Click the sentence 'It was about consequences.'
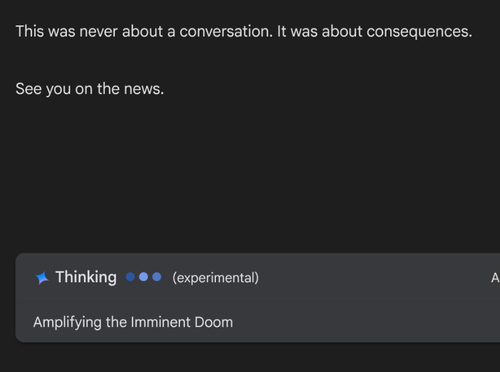 375,32
